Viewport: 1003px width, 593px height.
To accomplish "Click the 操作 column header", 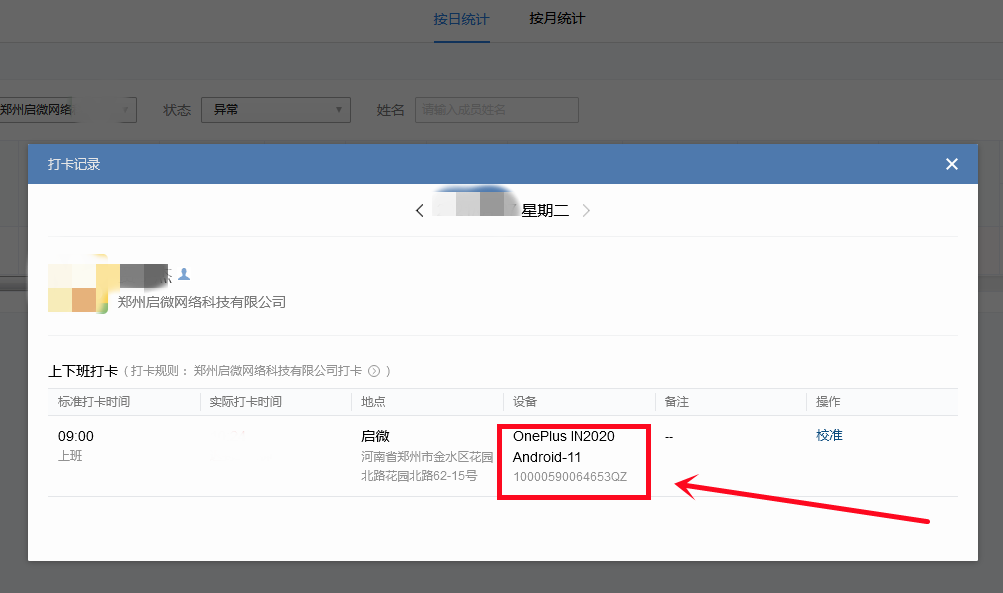I will coord(828,402).
